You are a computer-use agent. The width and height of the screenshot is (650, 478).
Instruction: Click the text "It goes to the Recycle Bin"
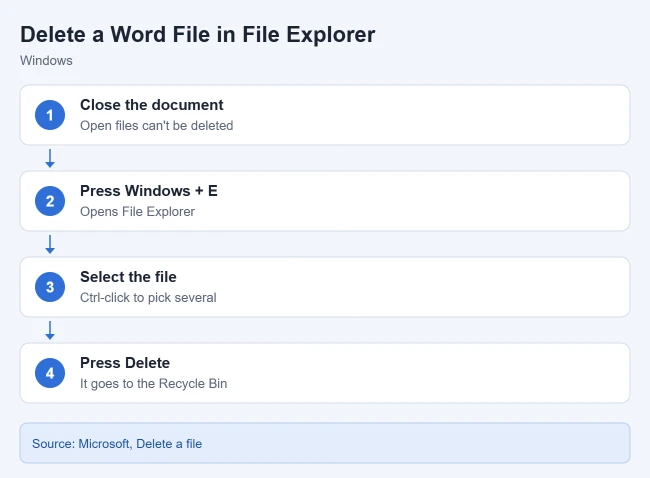[x=154, y=383]
